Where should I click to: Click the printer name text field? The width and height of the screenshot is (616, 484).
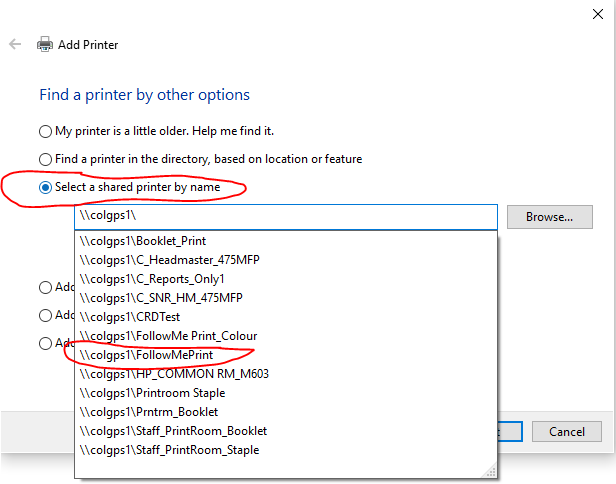pos(285,217)
